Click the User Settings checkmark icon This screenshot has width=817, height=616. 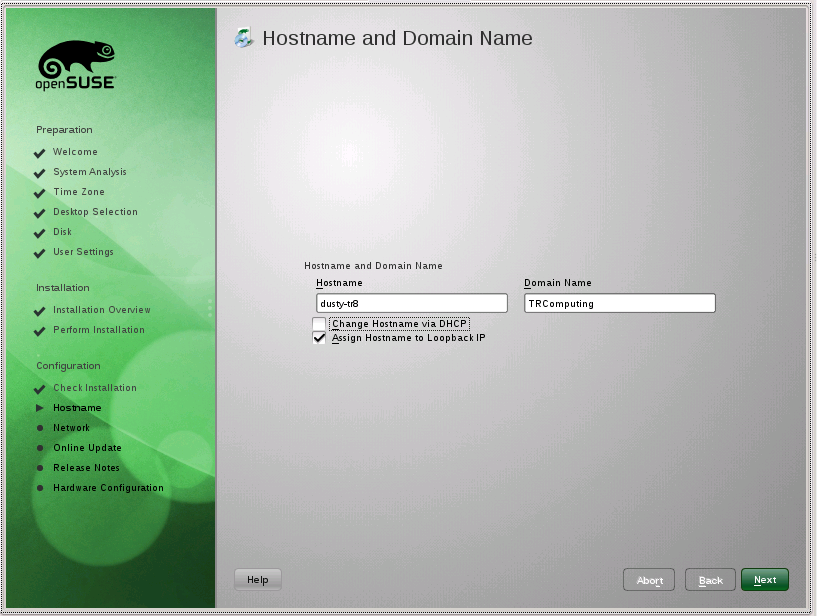(40, 253)
